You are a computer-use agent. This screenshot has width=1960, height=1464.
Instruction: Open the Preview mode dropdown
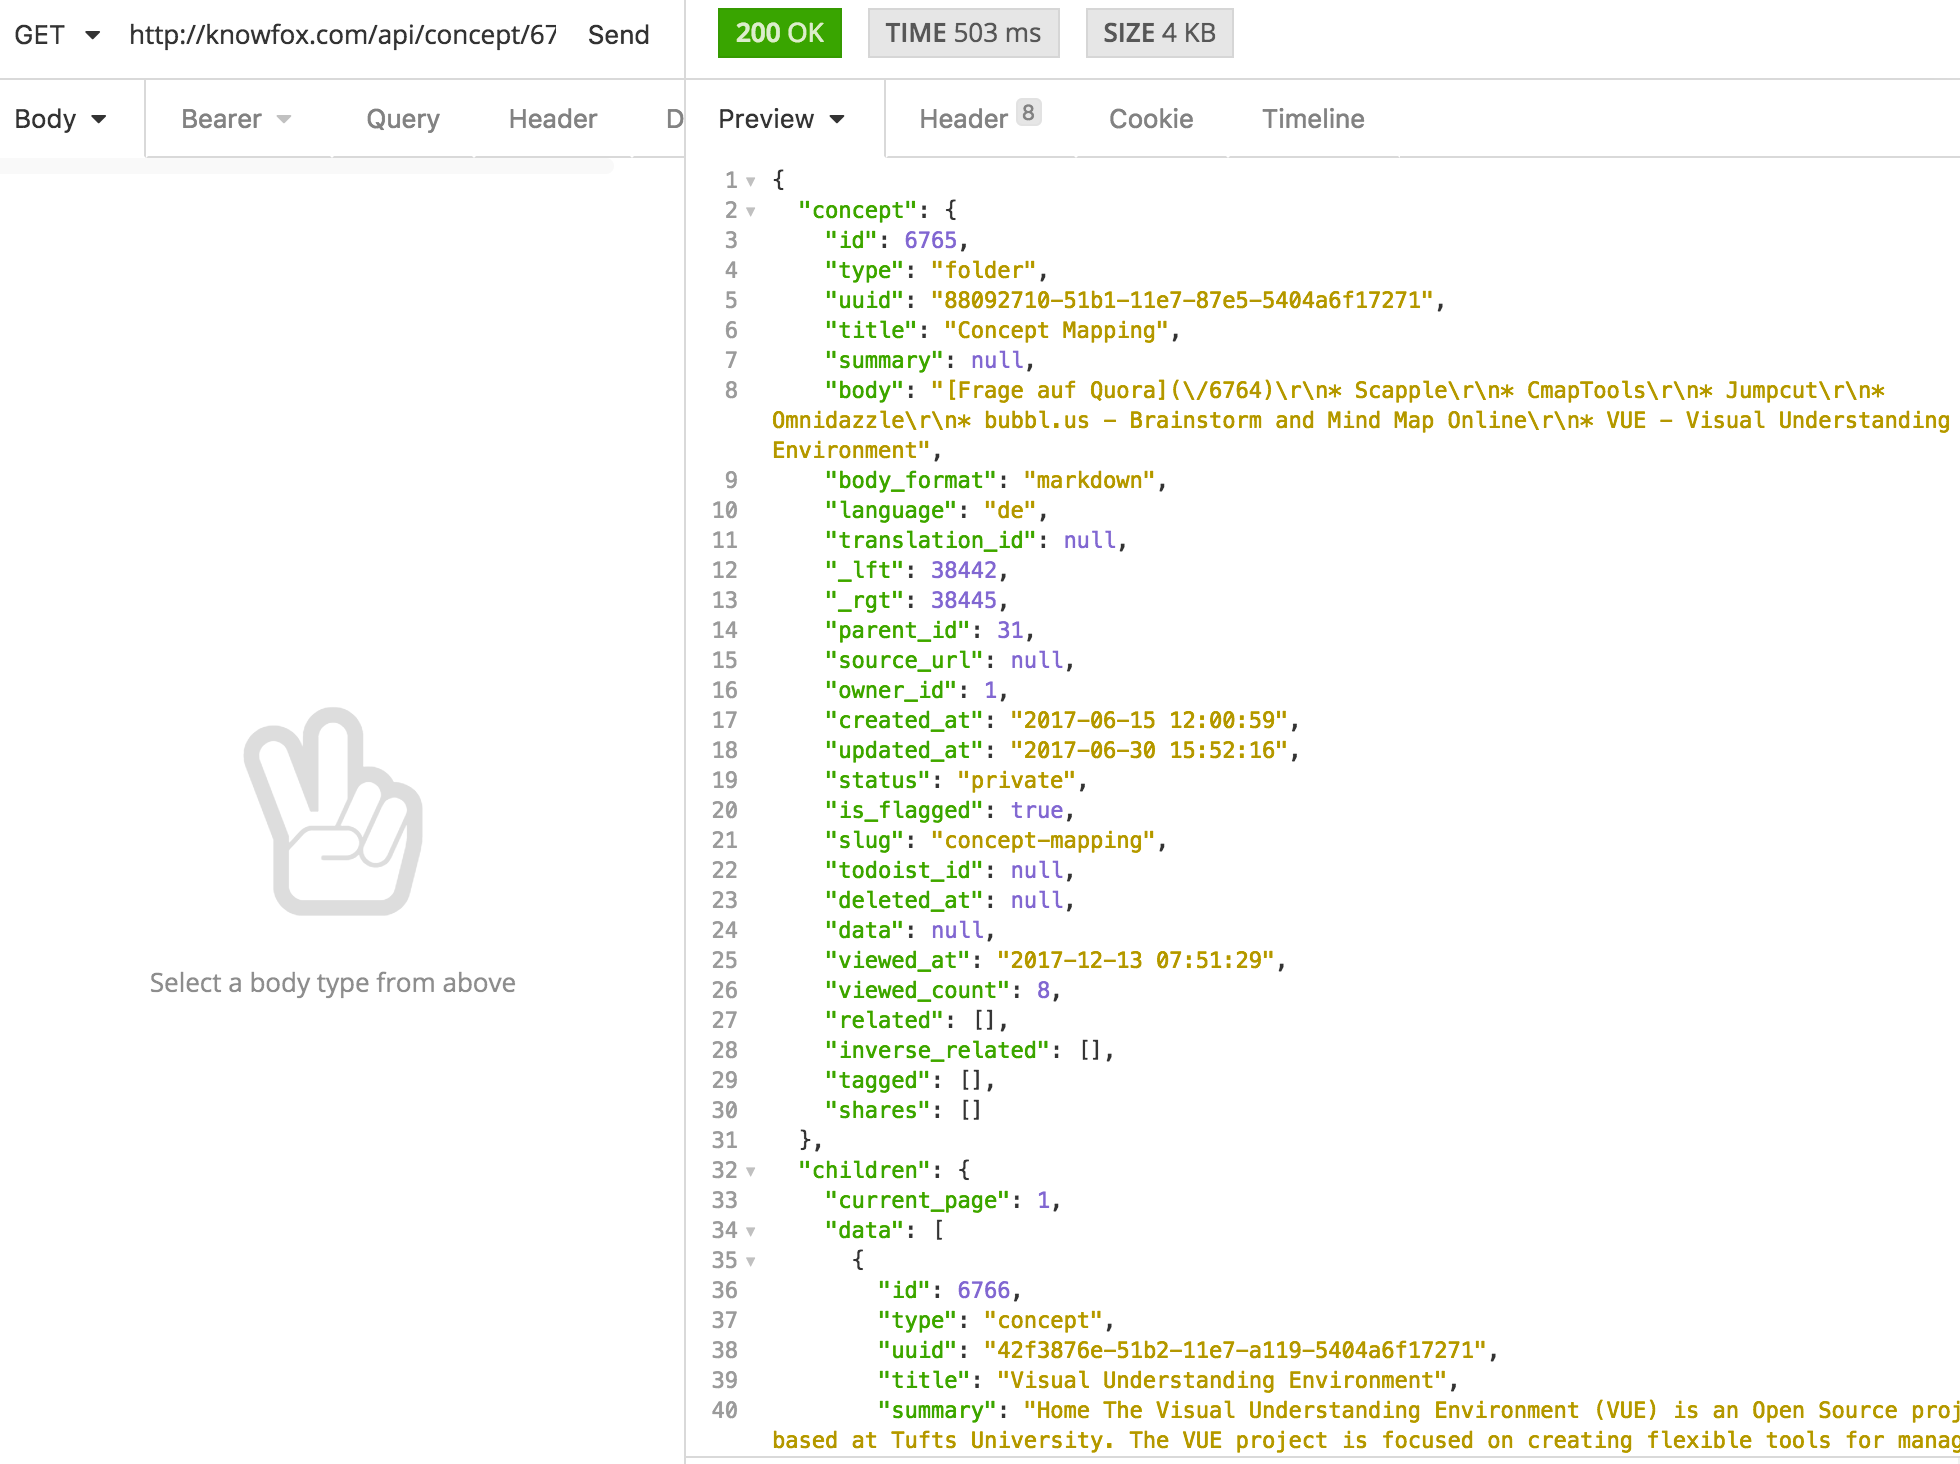781,119
